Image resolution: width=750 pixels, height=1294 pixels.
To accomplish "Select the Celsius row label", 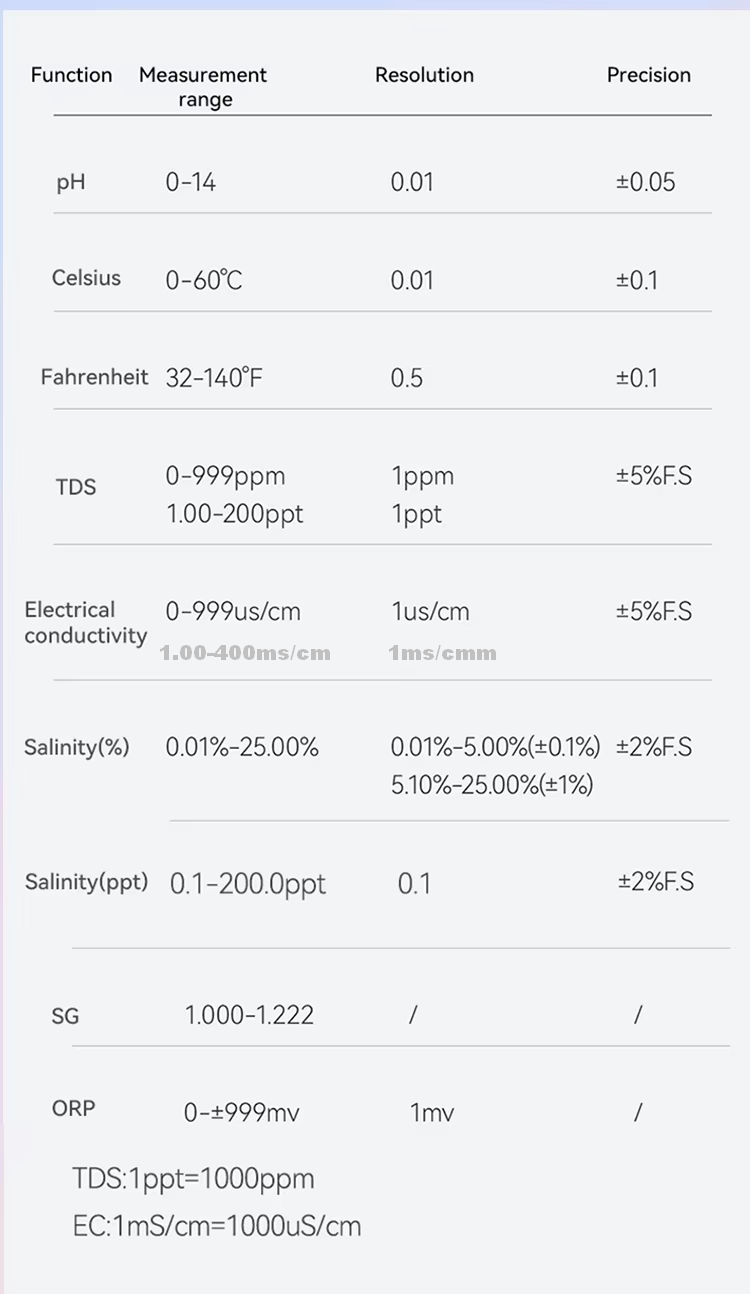I will [x=86, y=279].
